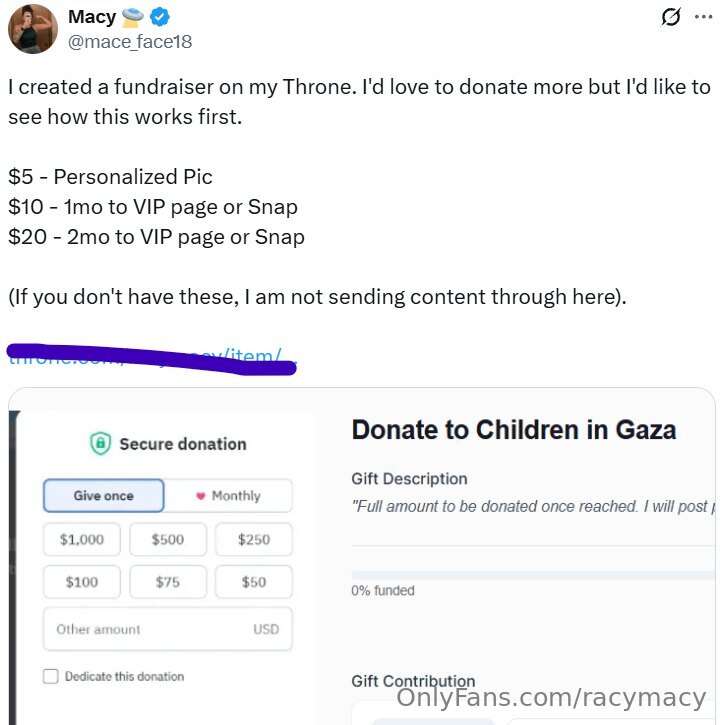720x725 pixels.
Task: Check the Dedicate this donation checkbox
Action: [x=51, y=676]
